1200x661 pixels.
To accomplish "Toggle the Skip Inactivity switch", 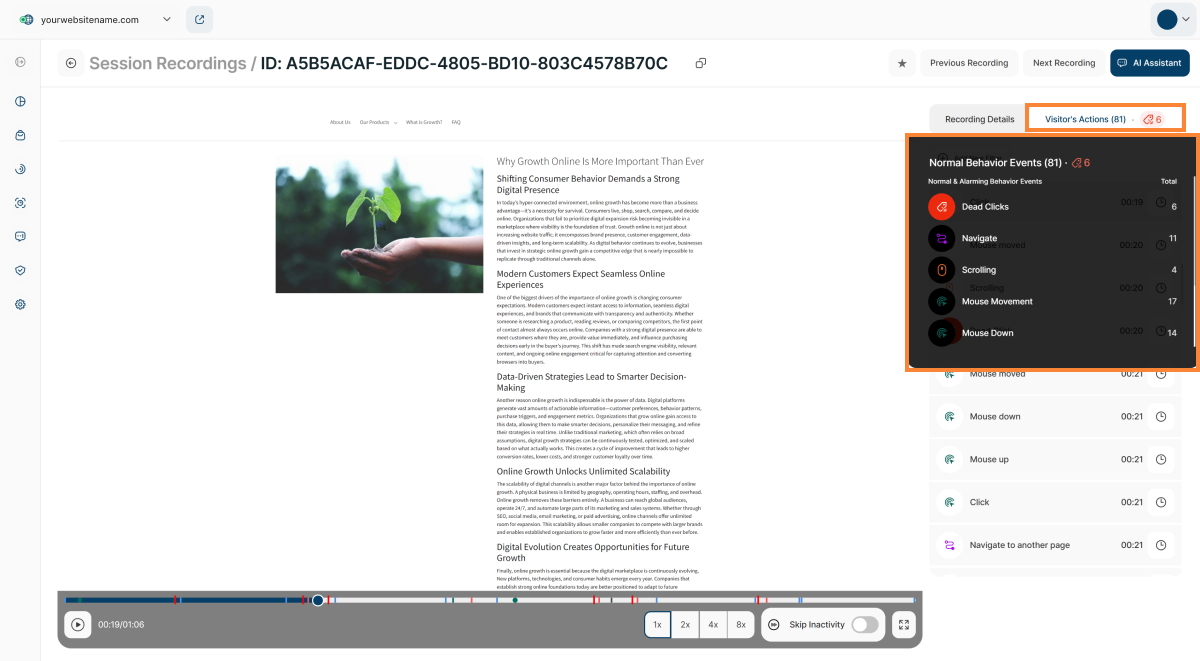I will tap(864, 624).
